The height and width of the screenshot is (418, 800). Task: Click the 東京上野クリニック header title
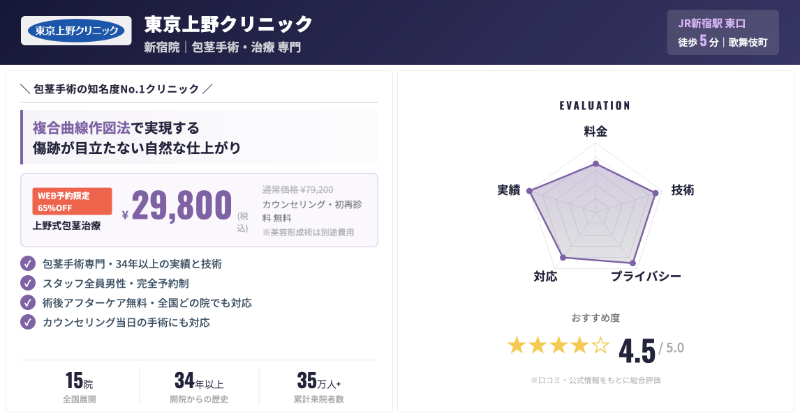pos(228,23)
